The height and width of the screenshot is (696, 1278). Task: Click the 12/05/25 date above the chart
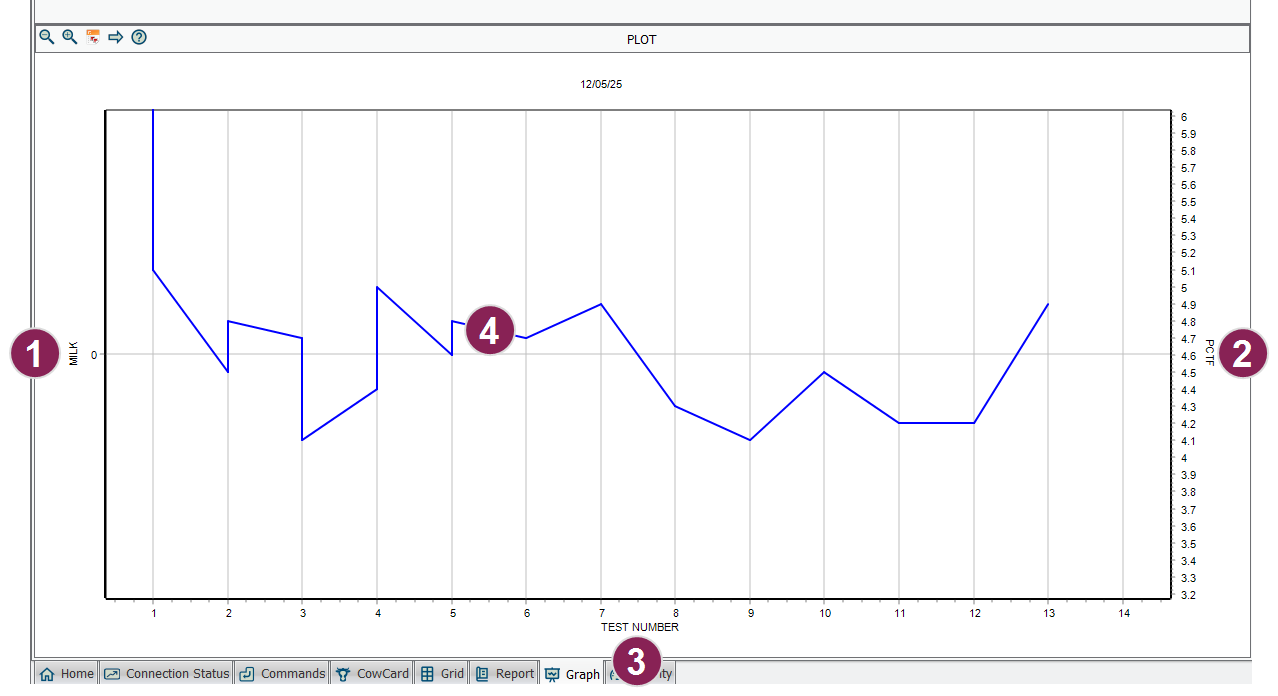pyautogui.click(x=601, y=85)
